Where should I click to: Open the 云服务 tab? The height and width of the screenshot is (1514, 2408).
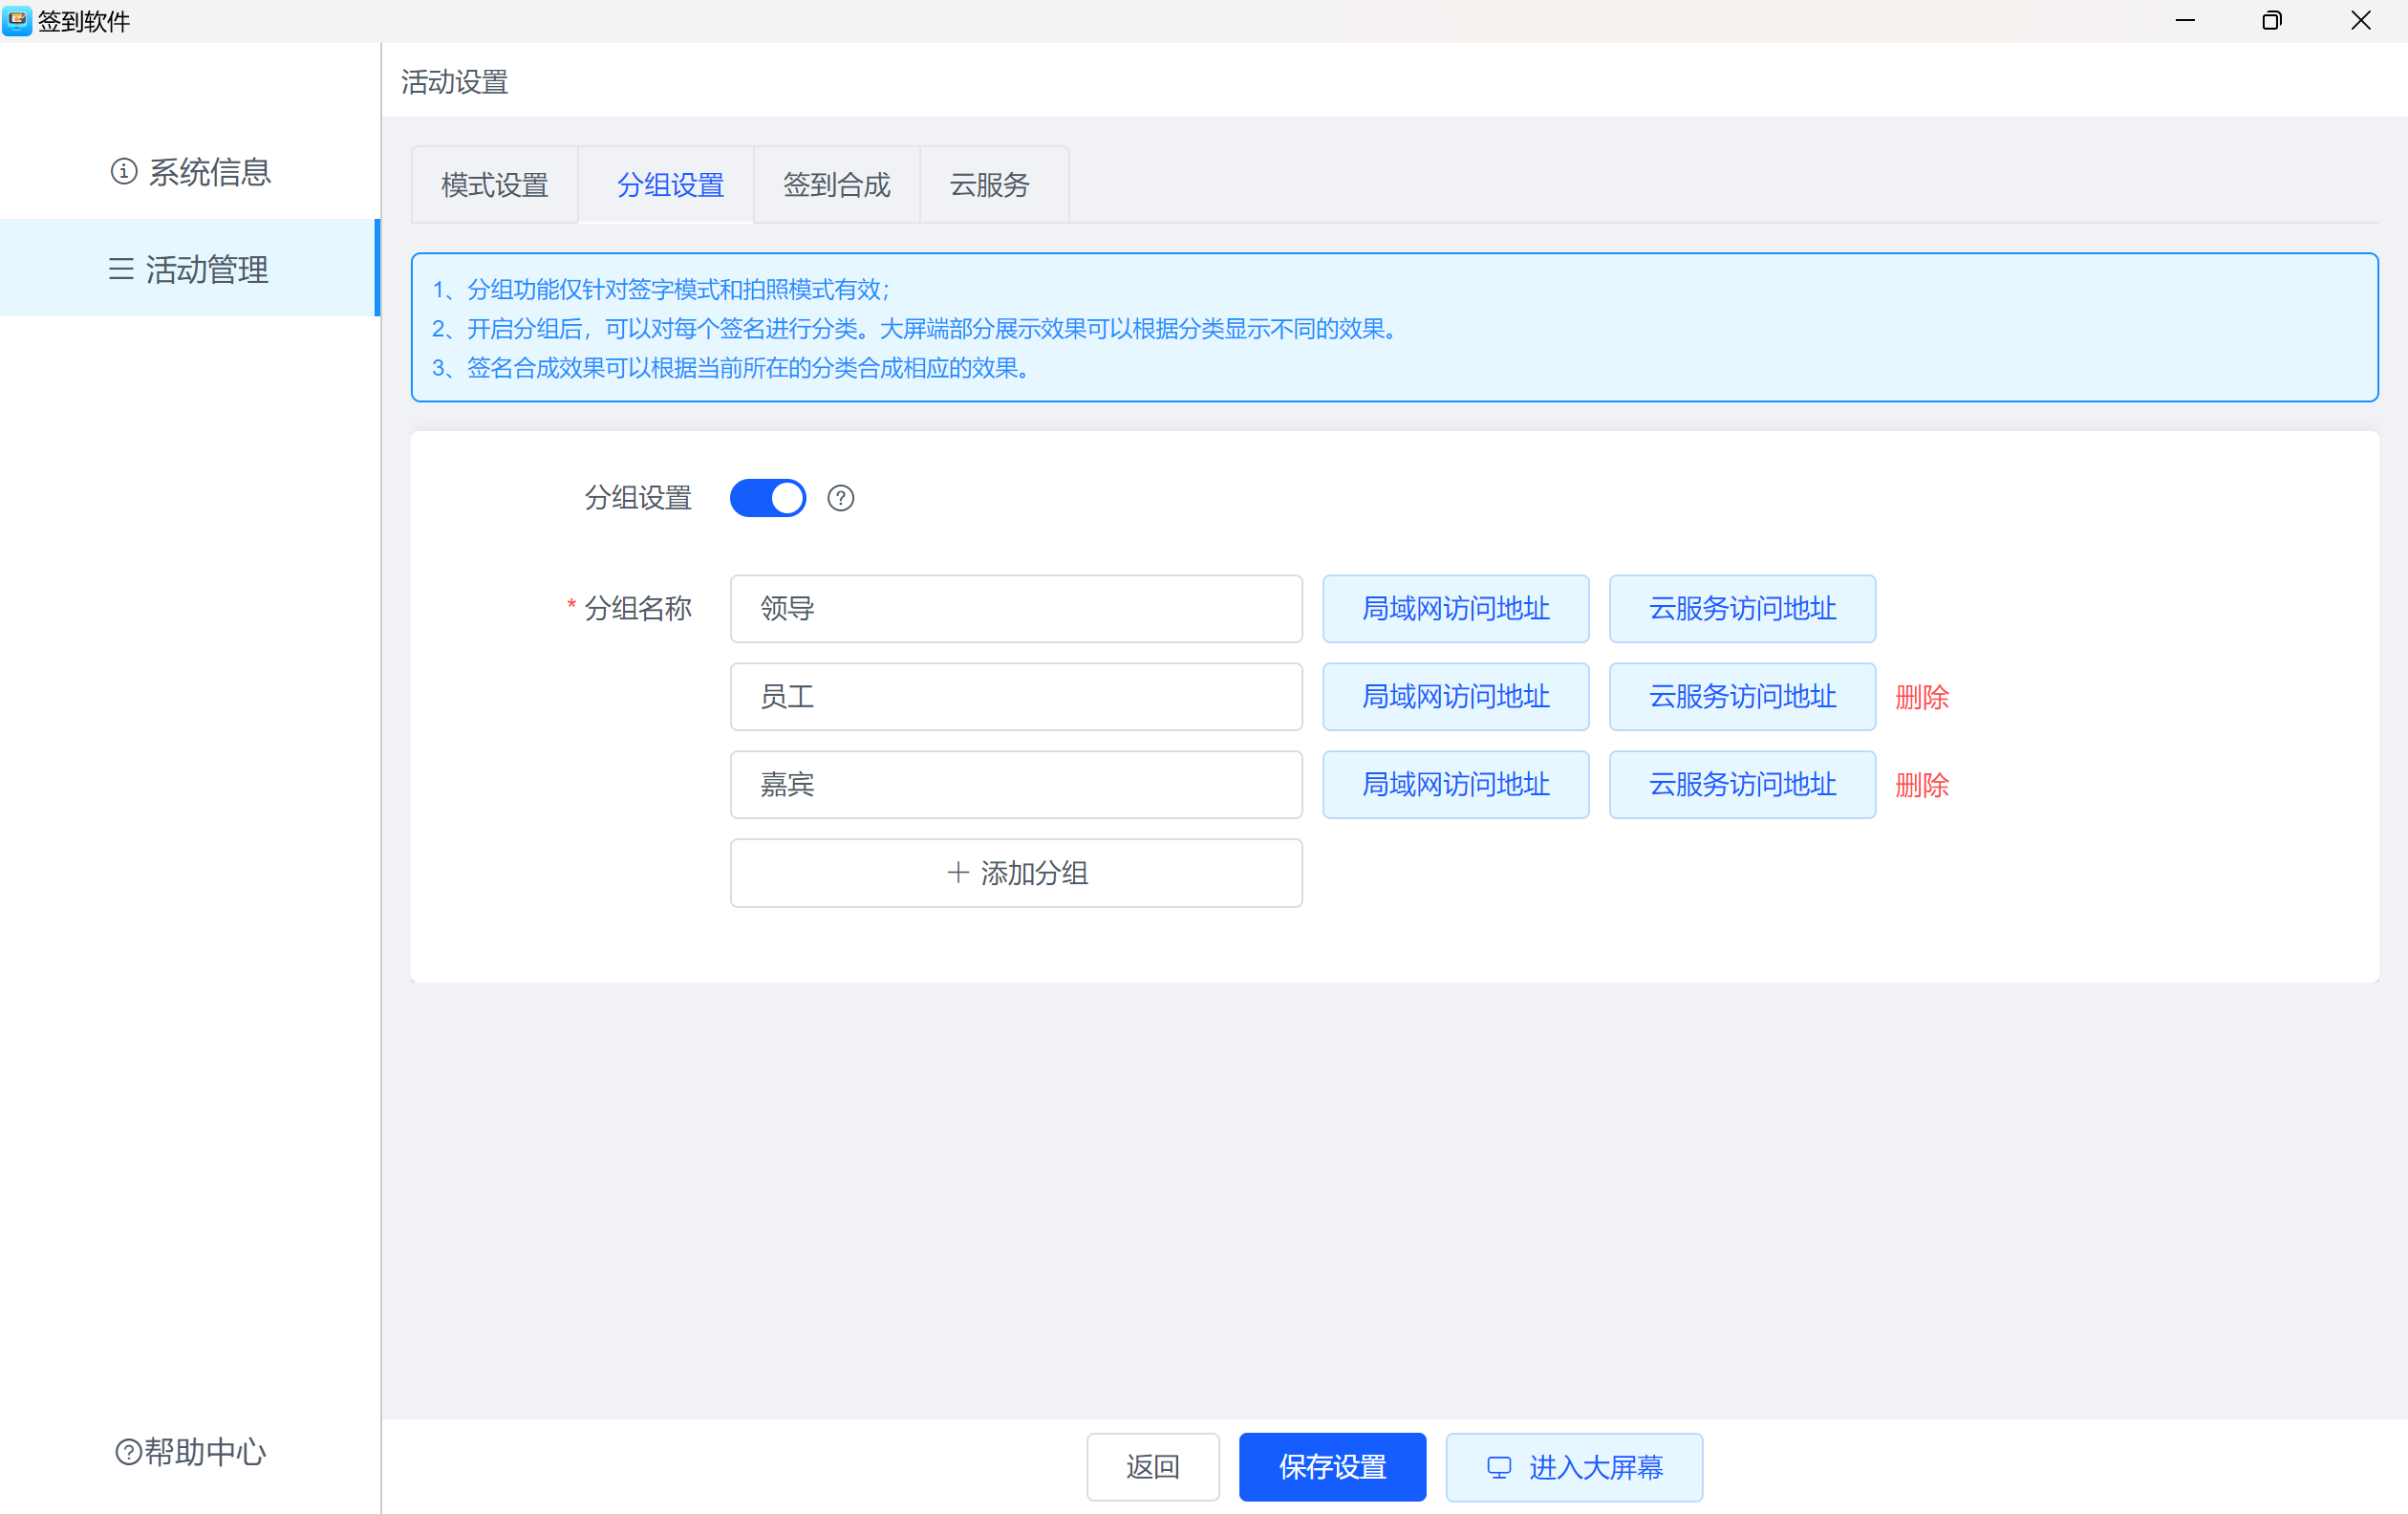point(989,185)
